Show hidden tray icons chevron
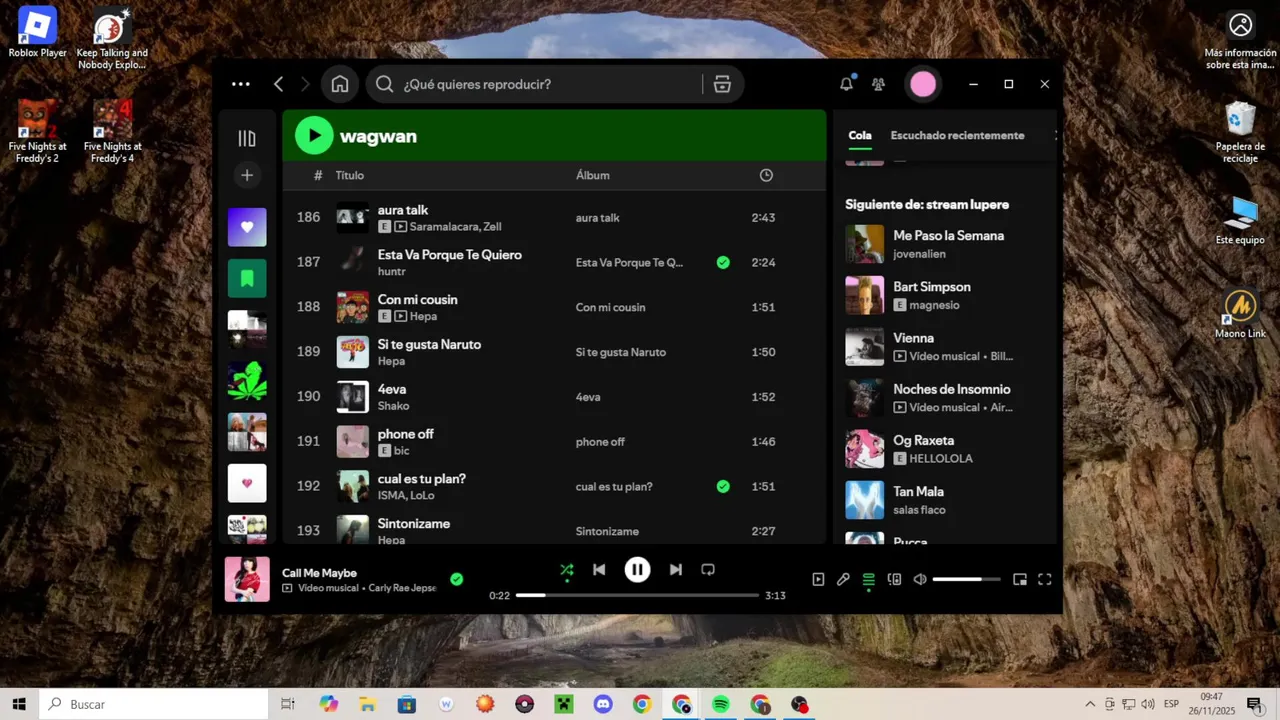1280x720 pixels. click(x=1089, y=704)
